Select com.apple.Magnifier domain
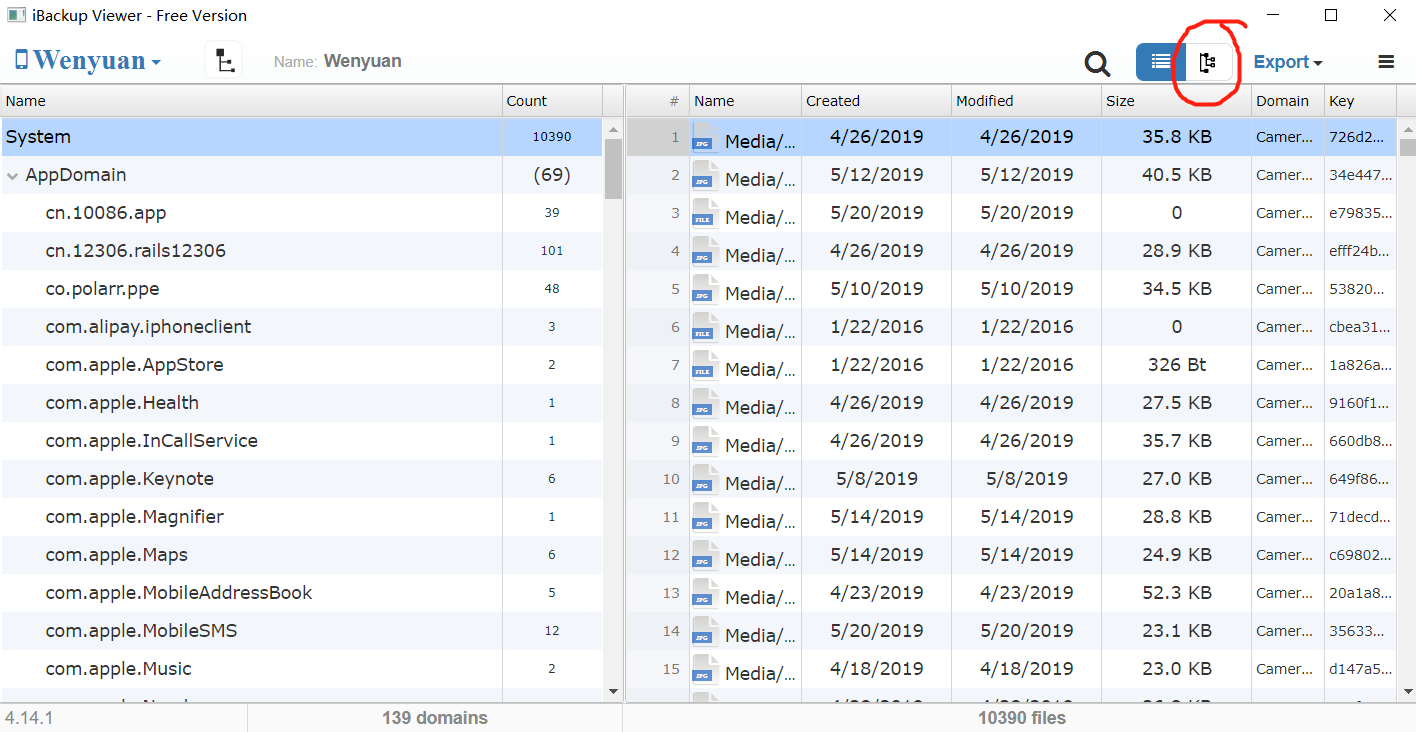The width and height of the screenshot is (1416, 732). pyautogui.click(x=301, y=517)
